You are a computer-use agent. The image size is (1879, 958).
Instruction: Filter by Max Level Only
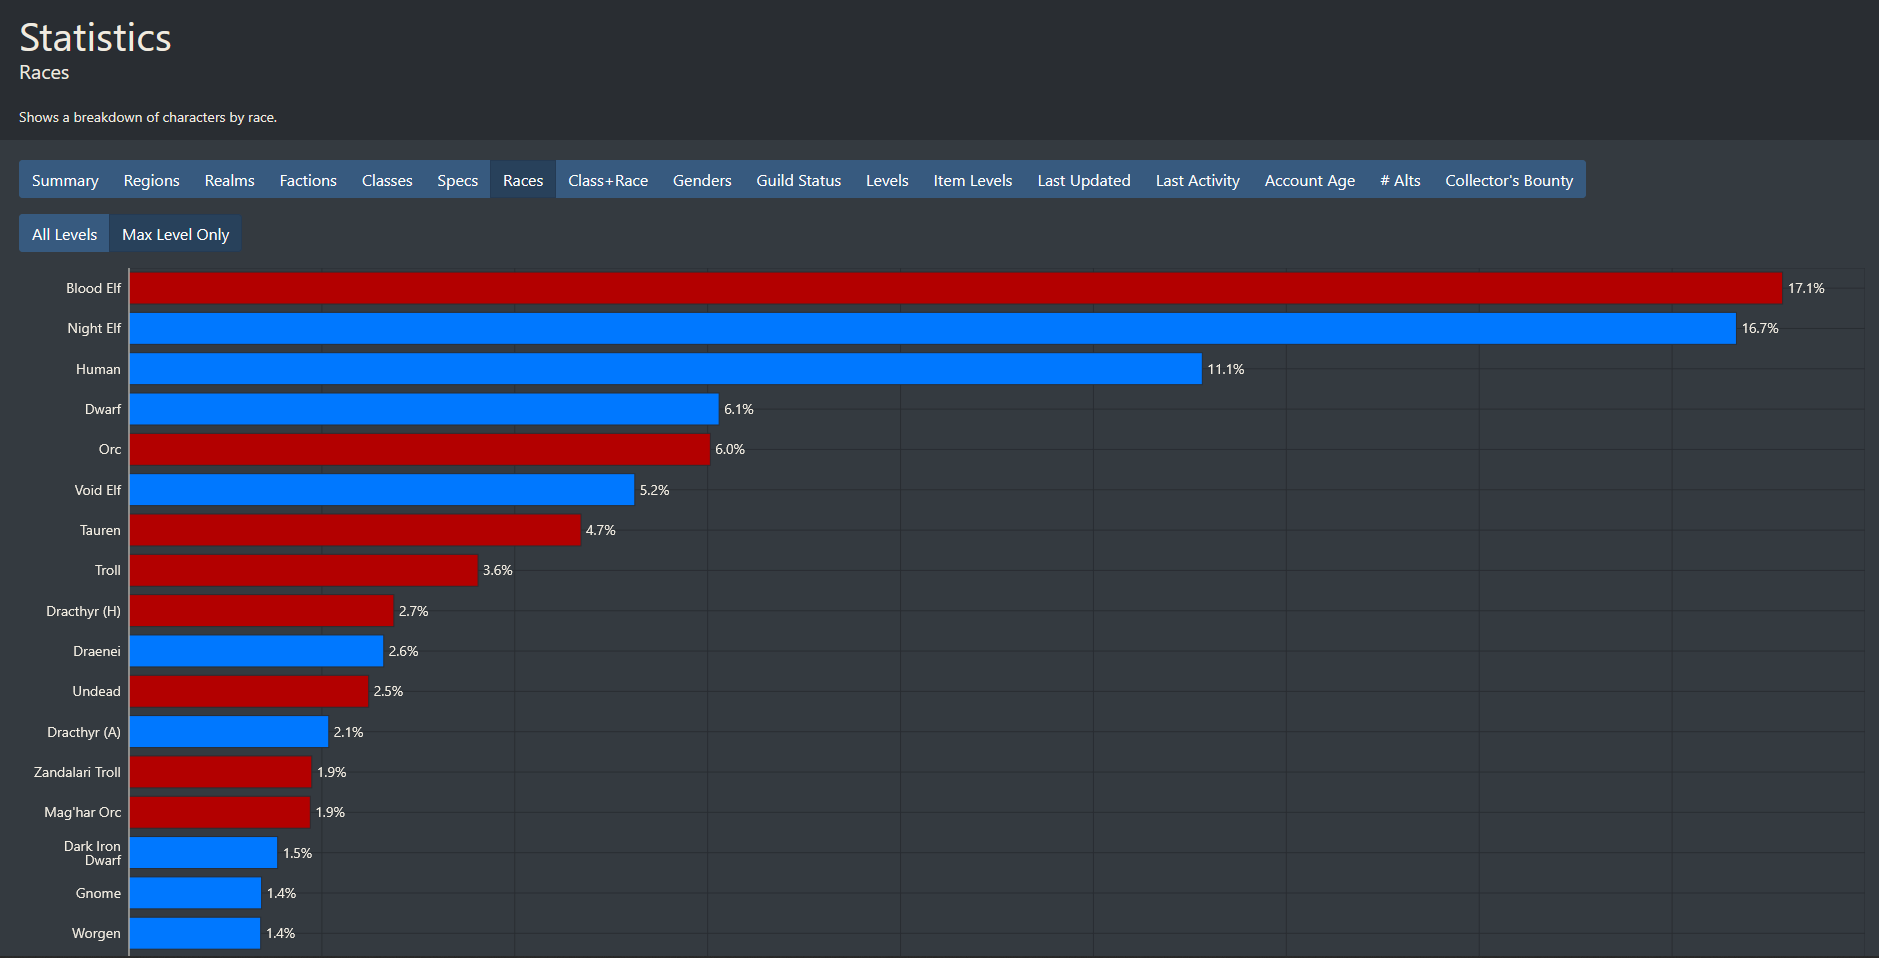point(176,234)
